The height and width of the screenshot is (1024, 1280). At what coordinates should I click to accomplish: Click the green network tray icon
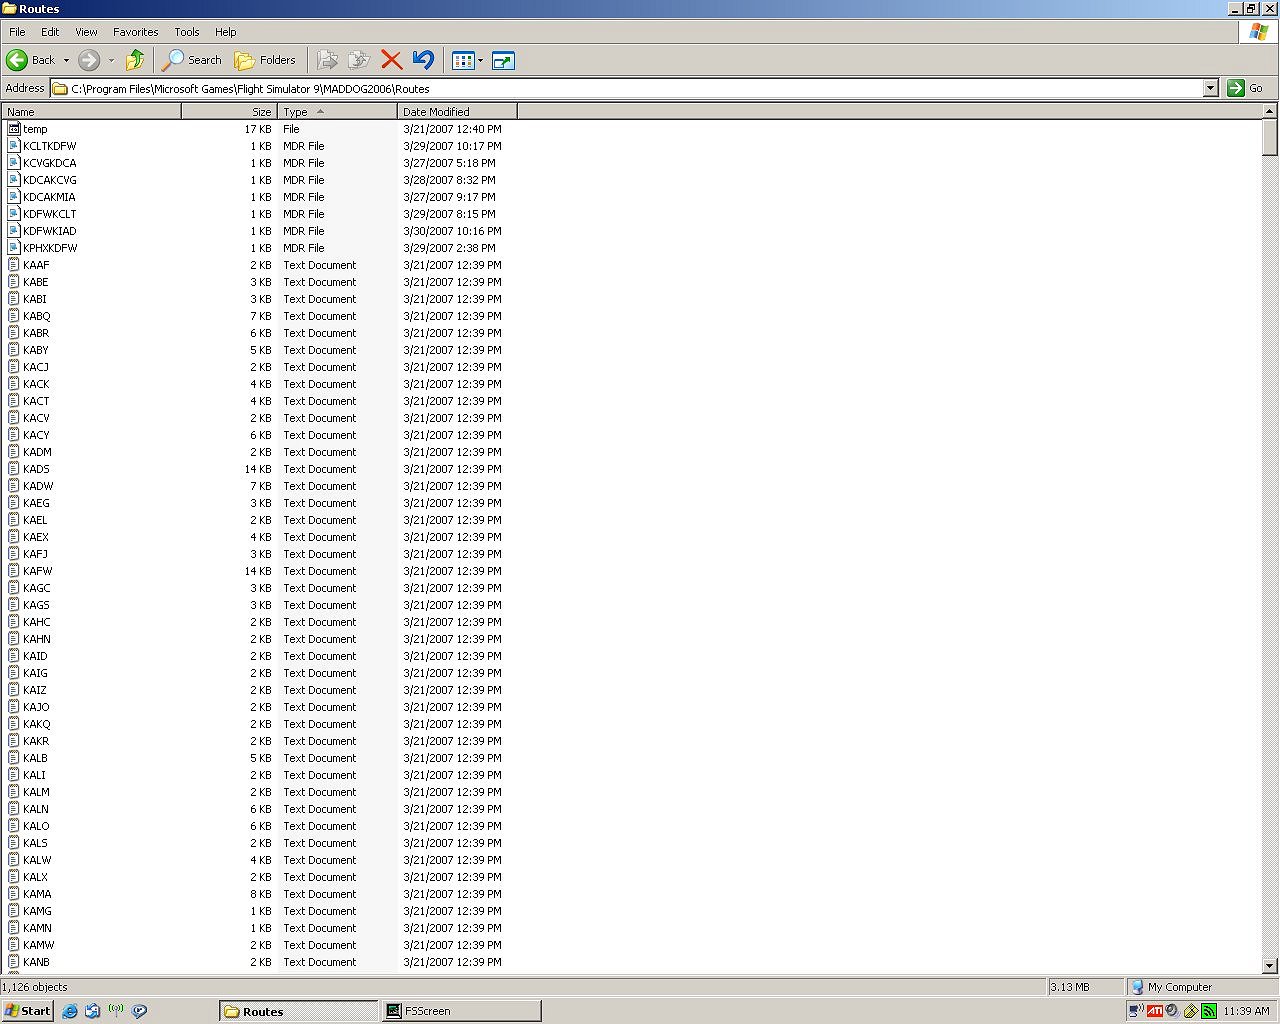(x=1209, y=1011)
